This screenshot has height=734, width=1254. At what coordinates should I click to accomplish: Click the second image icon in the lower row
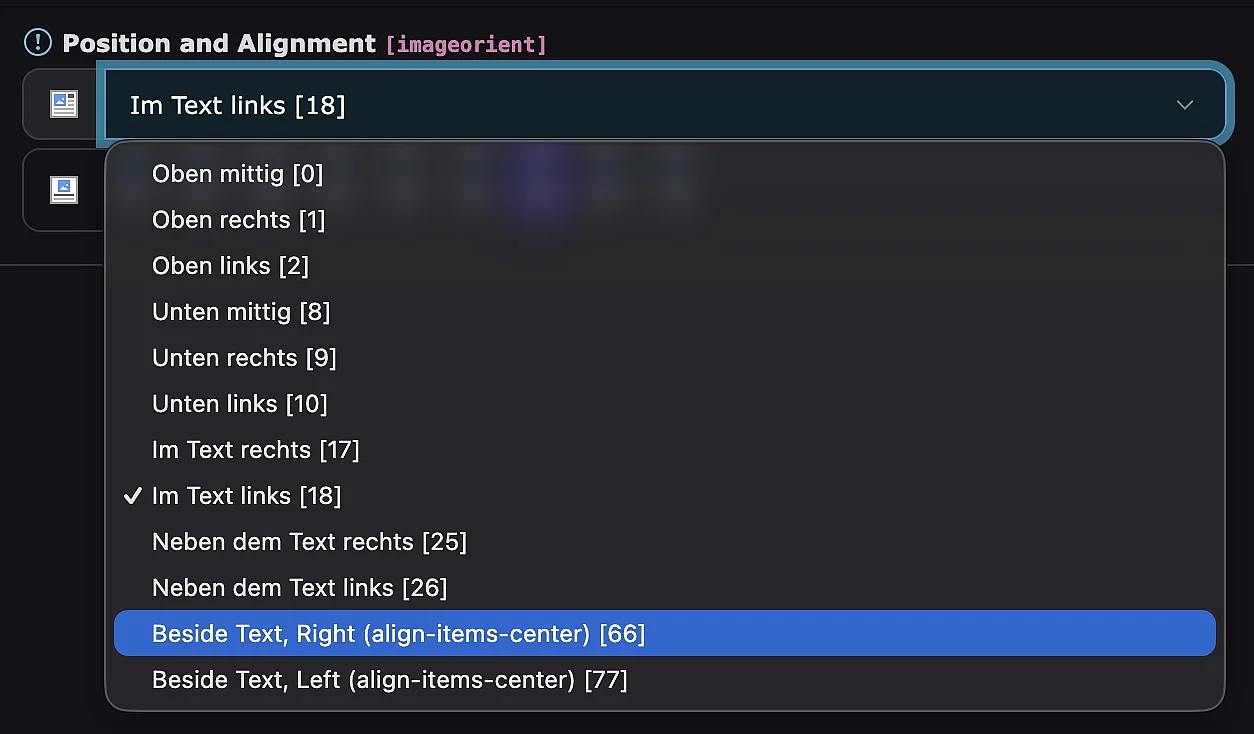(64, 190)
